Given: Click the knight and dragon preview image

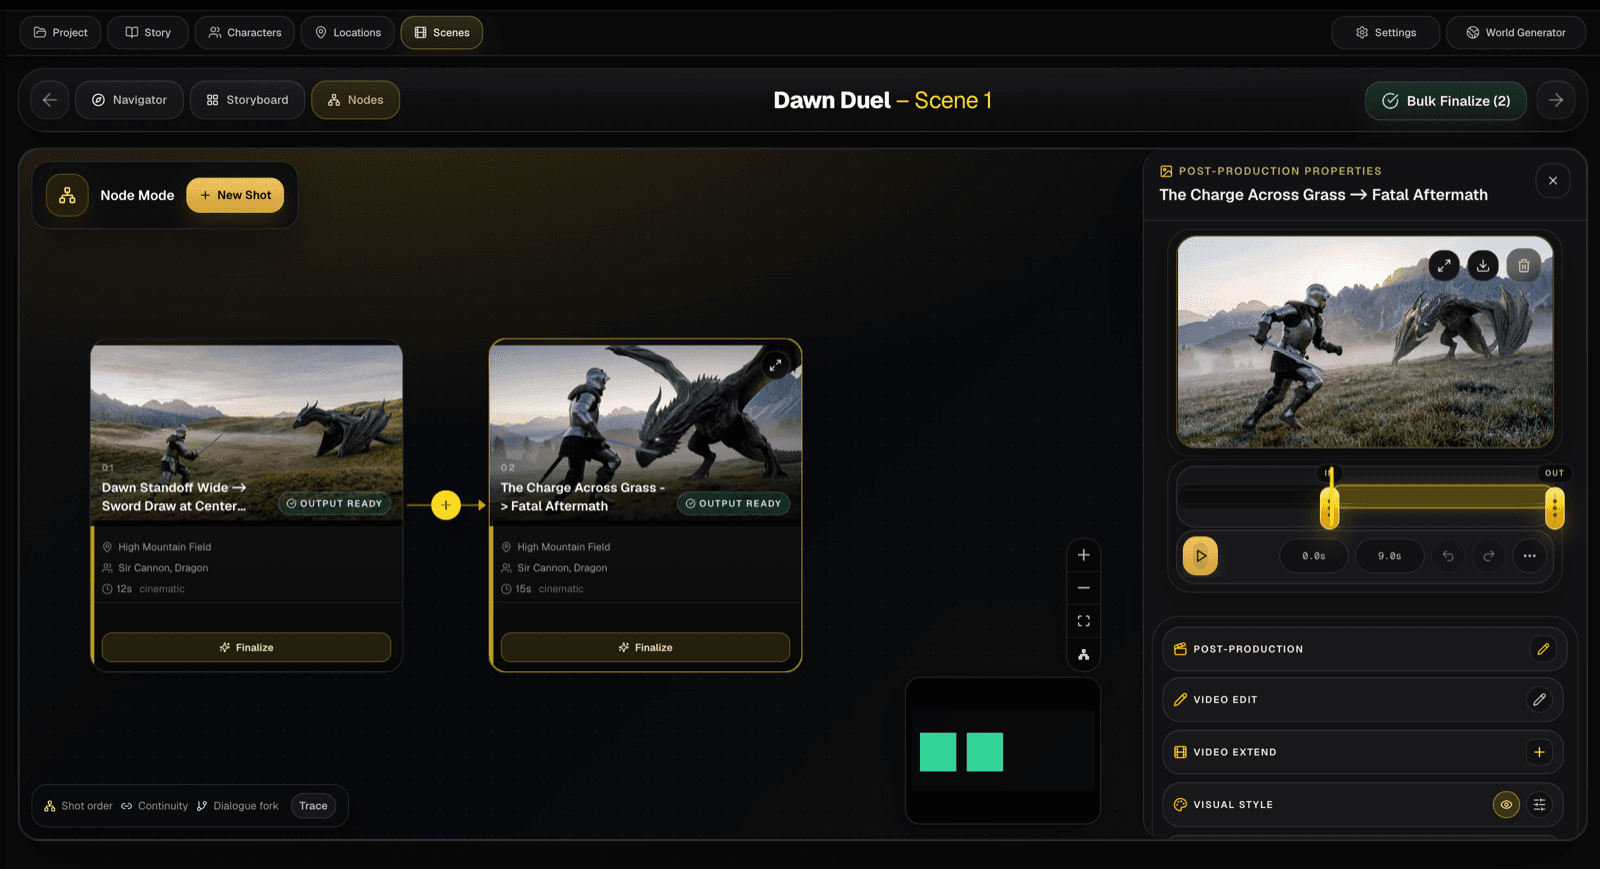Looking at the screenshot, I should pos(1365,343).
